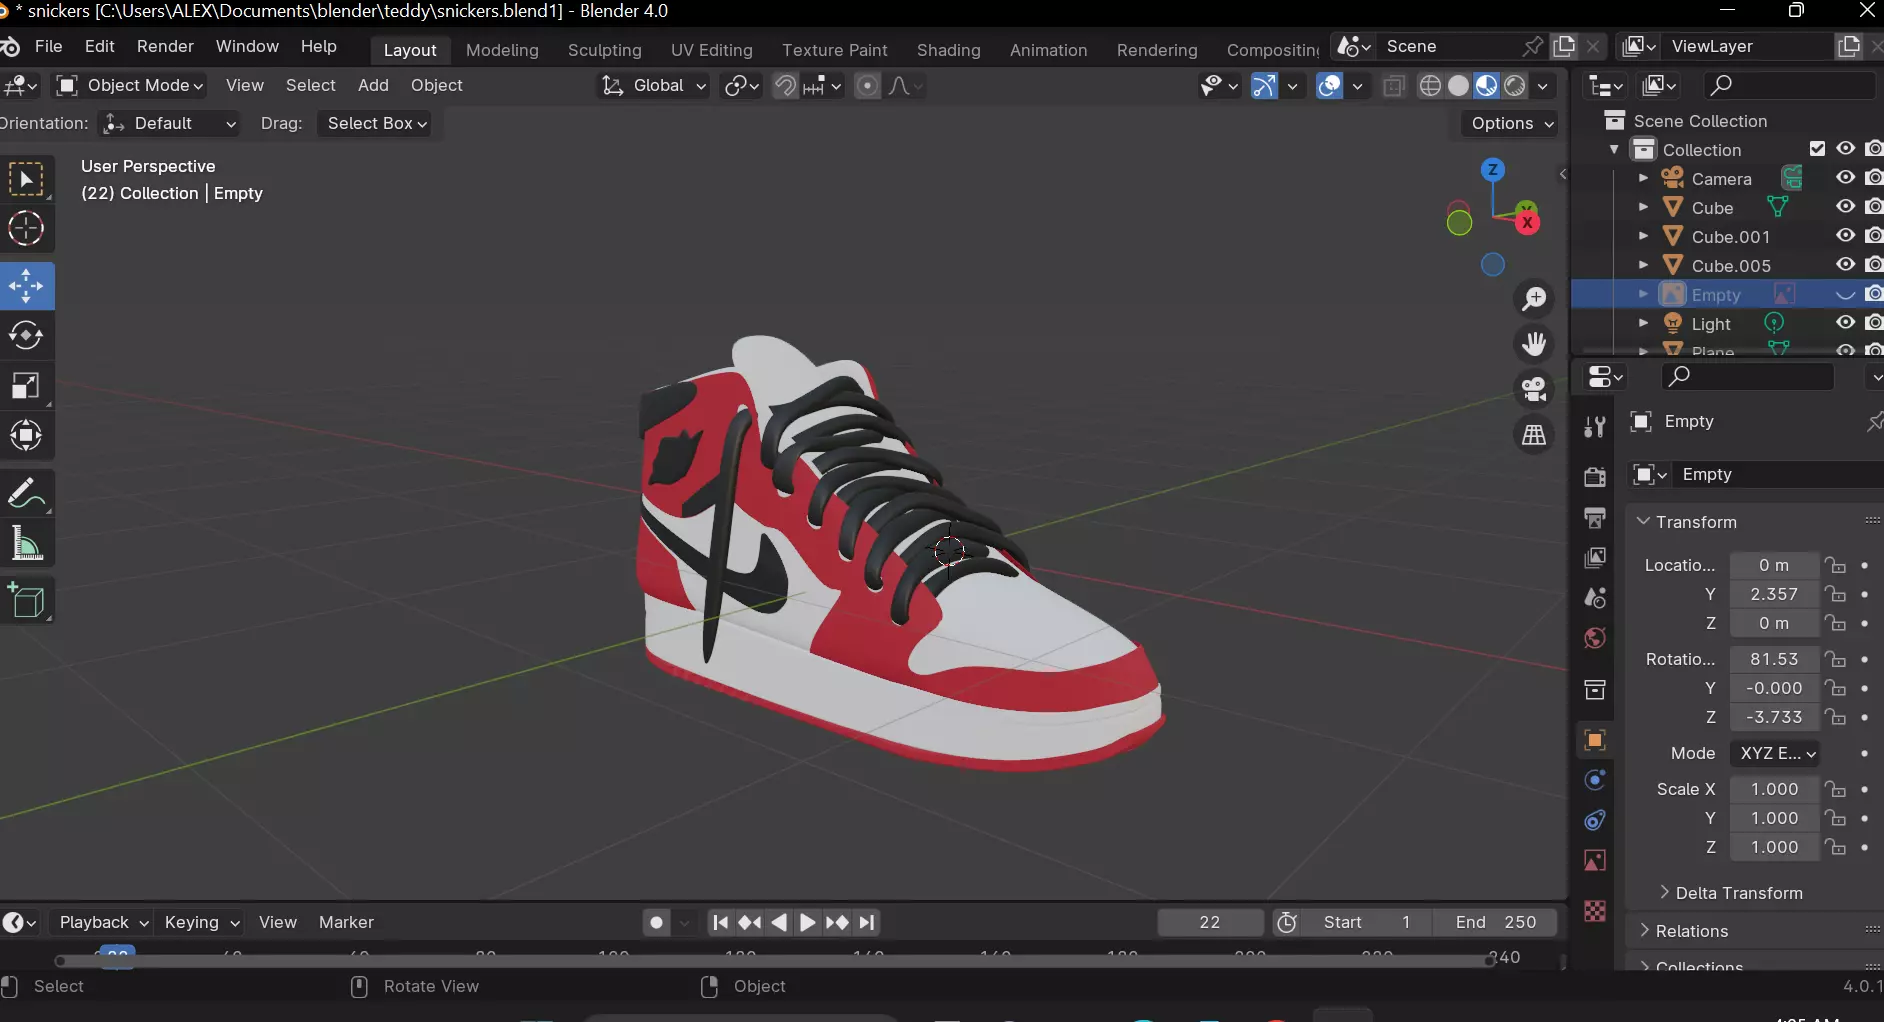Select the Measure tool

(27, 544)
